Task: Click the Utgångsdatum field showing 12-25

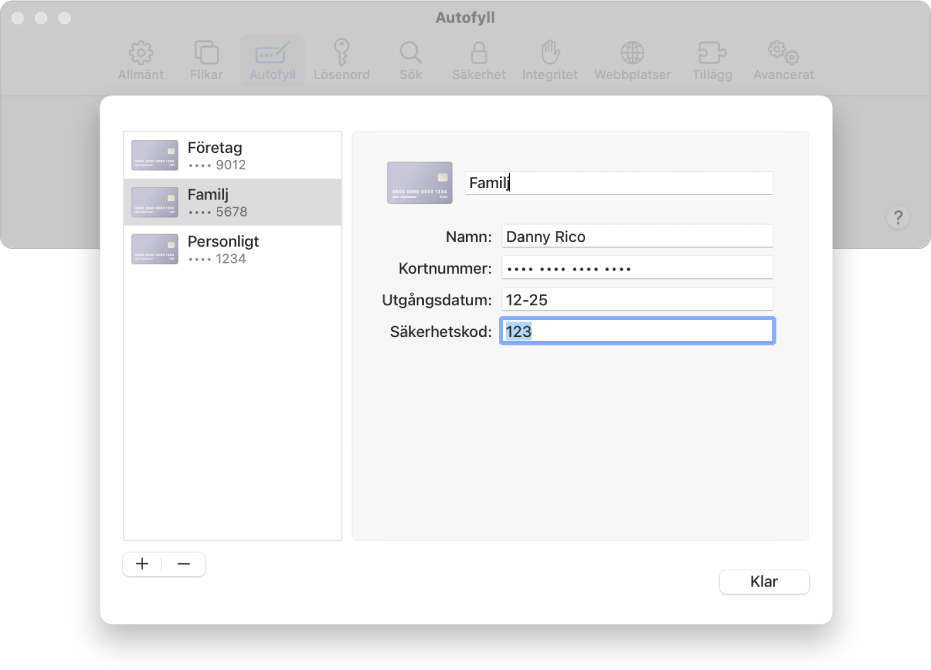Action: point(637,299)
